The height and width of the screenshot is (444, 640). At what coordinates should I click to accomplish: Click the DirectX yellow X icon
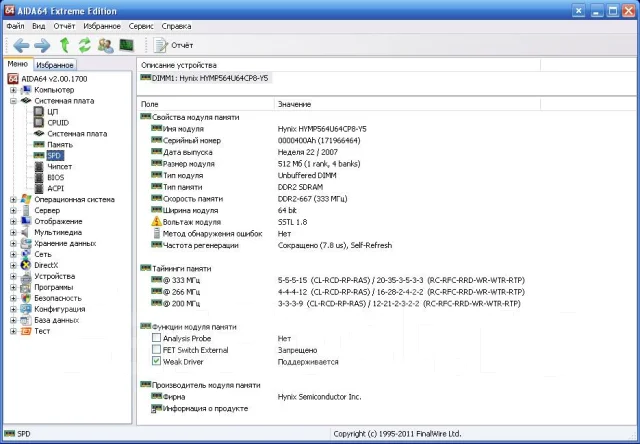(26, 265)
